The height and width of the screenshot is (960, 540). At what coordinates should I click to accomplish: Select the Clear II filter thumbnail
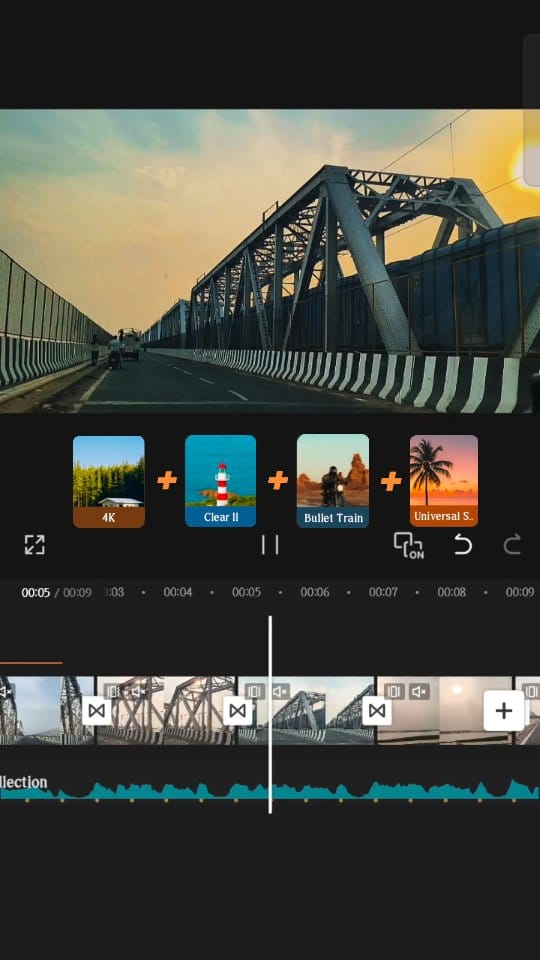(220, 481)
